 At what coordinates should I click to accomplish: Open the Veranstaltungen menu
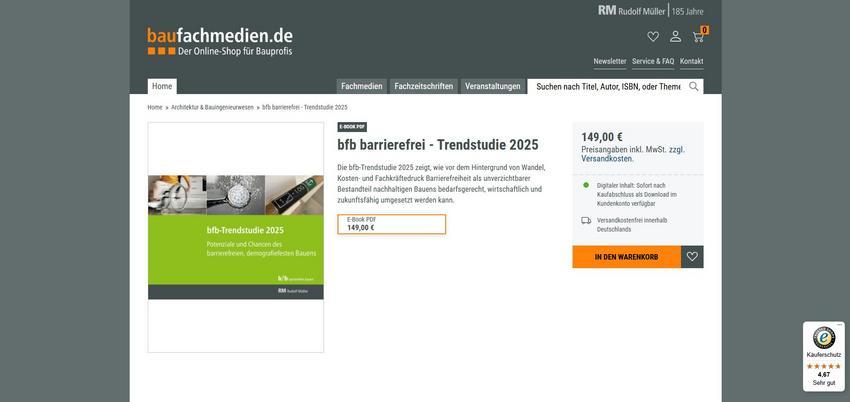click(x=492, y=86)
